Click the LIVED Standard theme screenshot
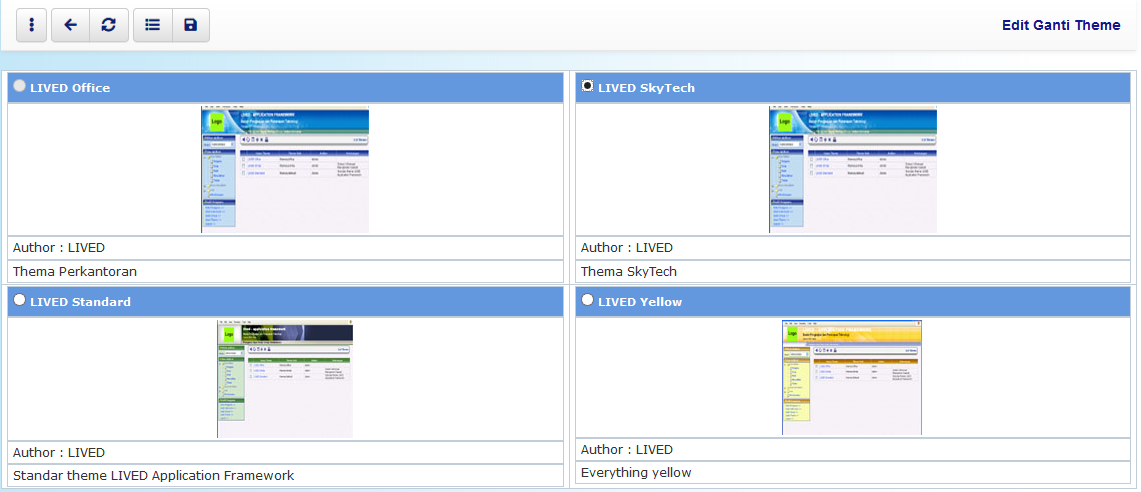 pos(285,379)
